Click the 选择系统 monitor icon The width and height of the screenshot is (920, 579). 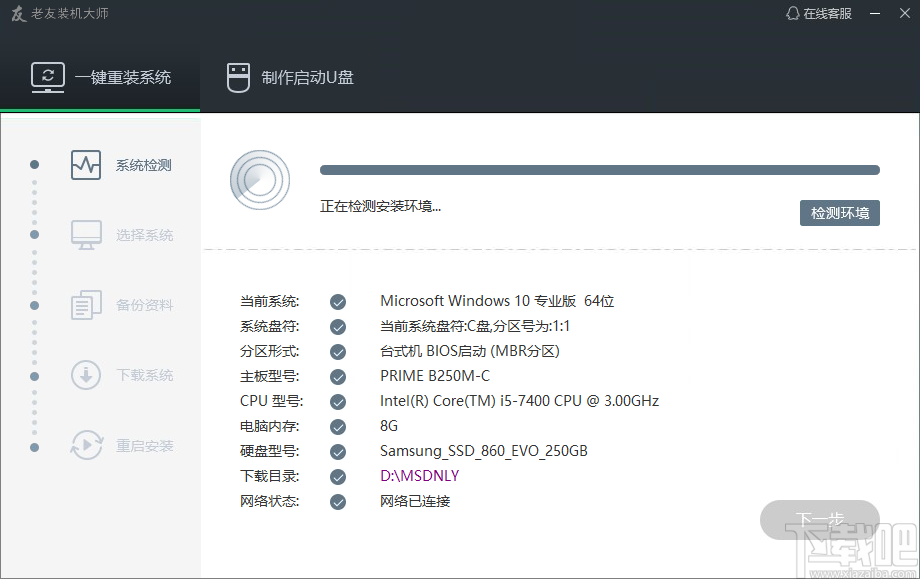click(86, 235)
